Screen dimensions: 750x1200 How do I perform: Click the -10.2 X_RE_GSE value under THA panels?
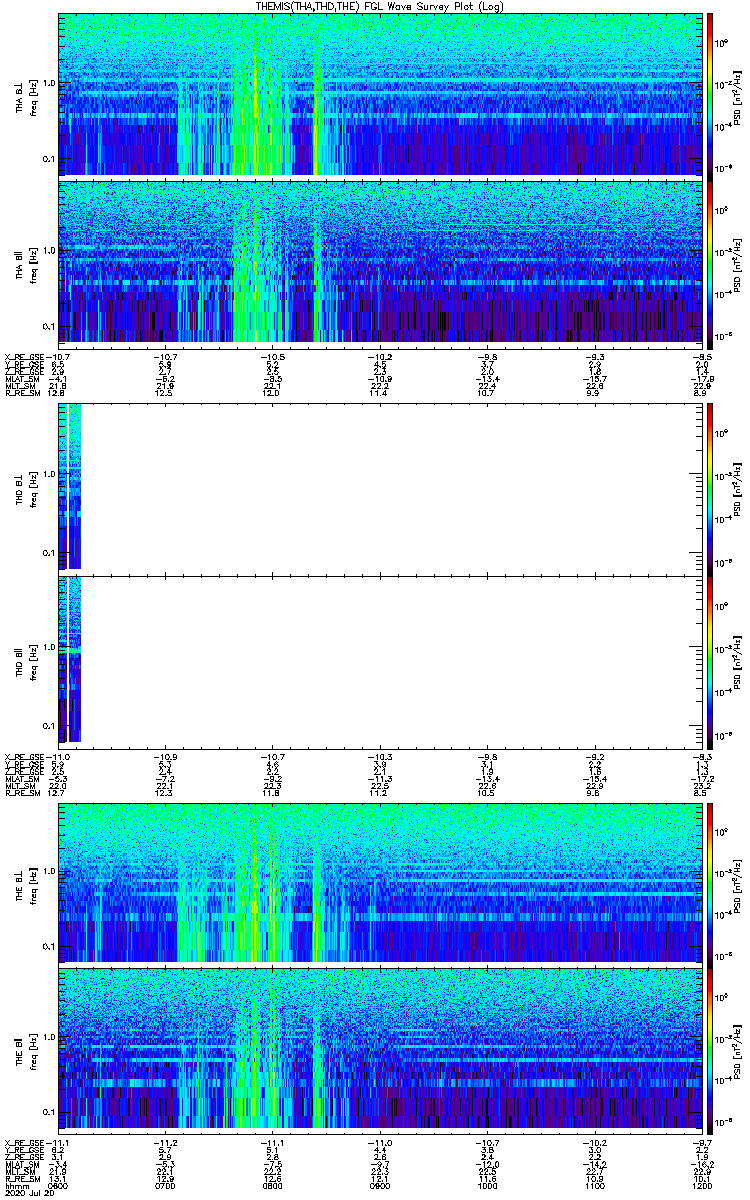point(378,356)
